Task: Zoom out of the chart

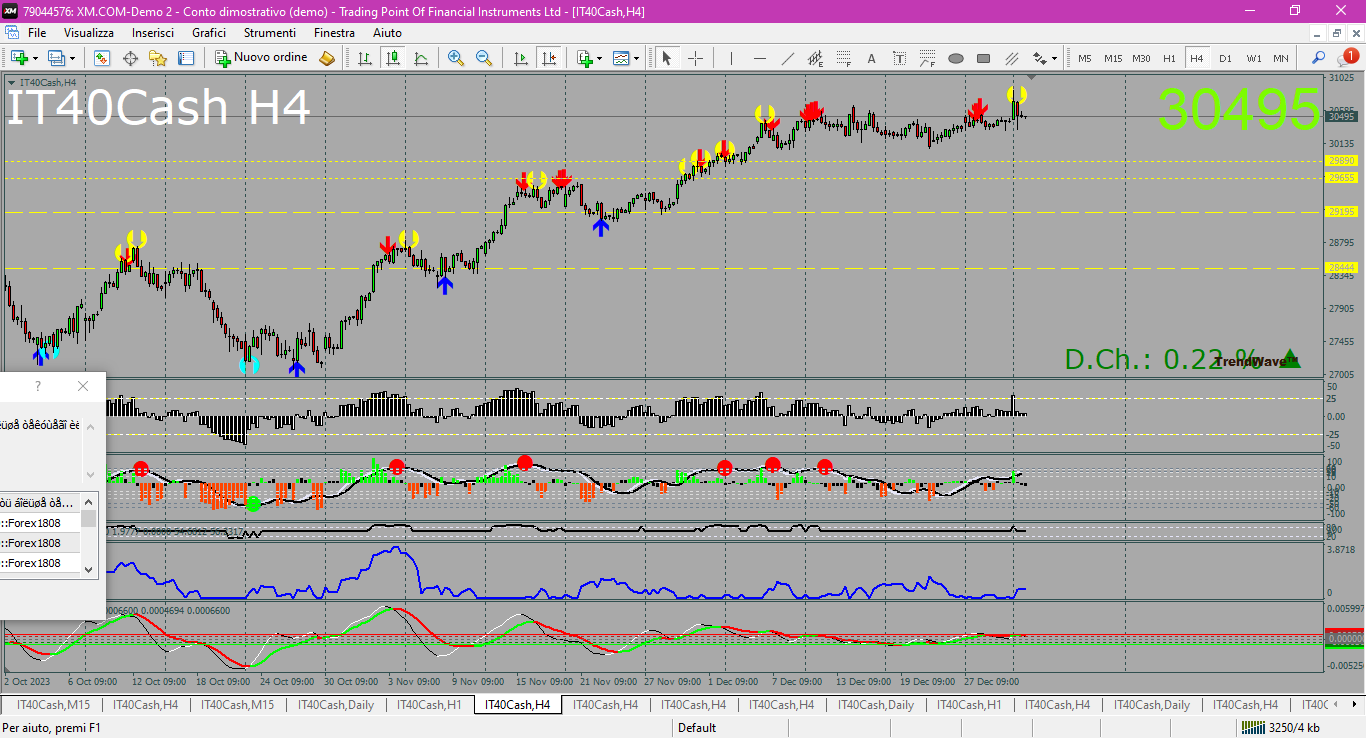Action: coord(484,58)
